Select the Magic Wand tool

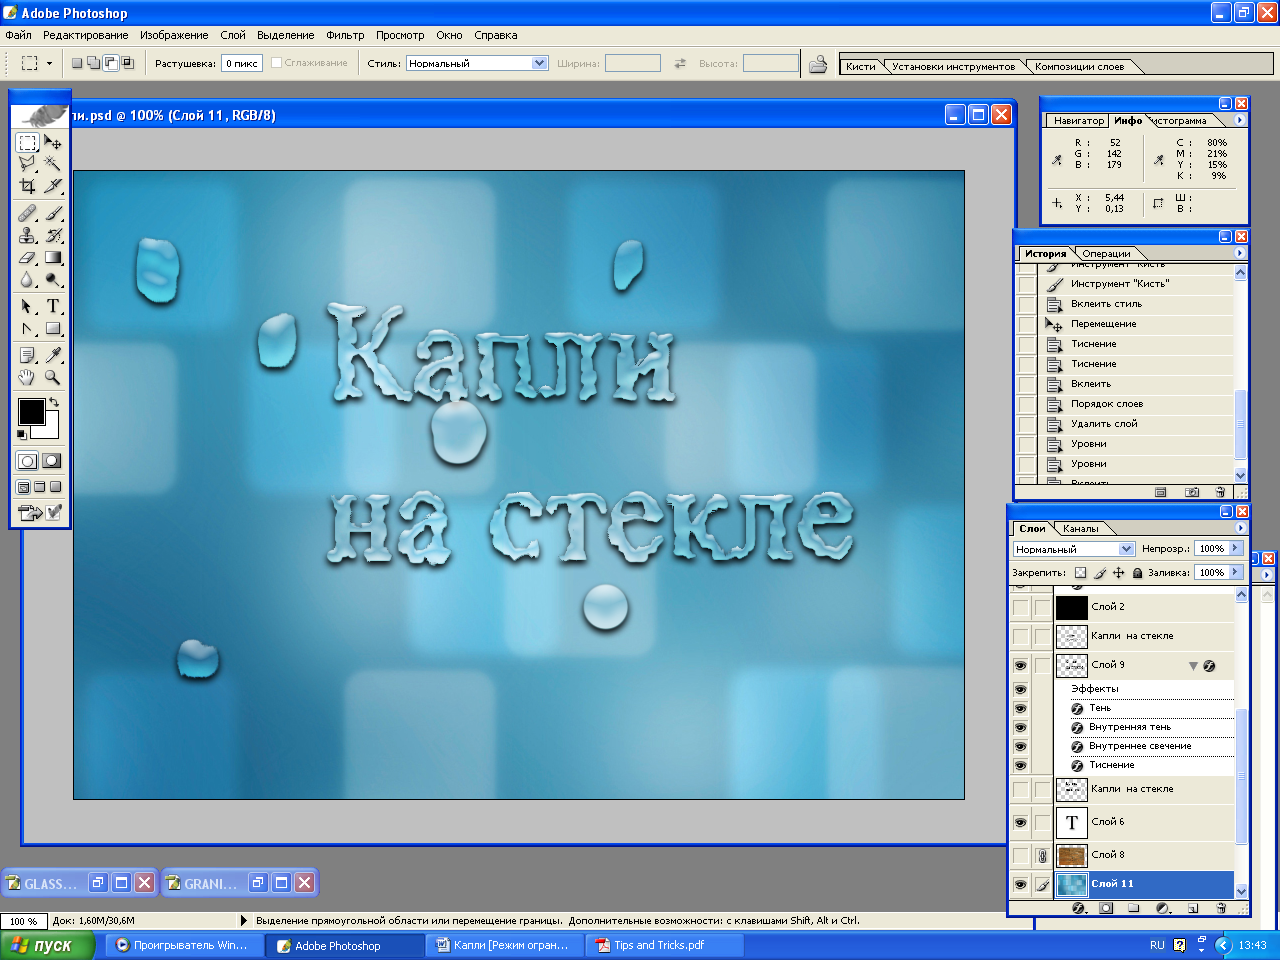53,164
